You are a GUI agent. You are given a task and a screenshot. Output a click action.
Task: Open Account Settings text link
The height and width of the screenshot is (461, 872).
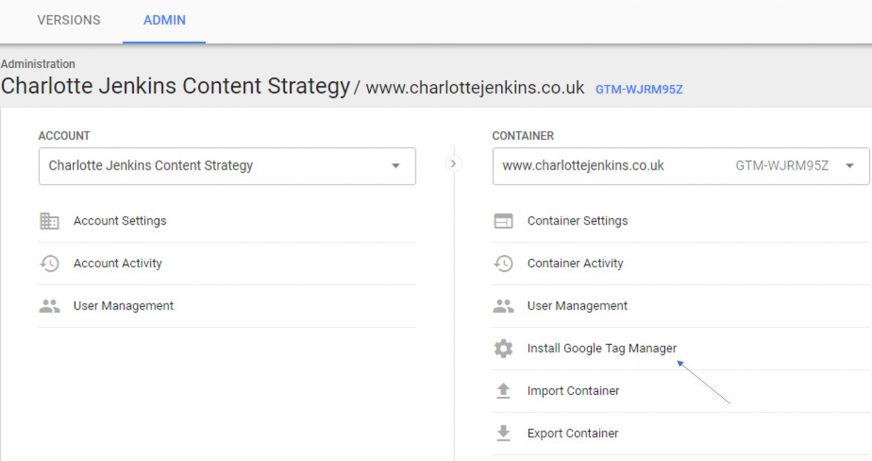coord(120,221)
